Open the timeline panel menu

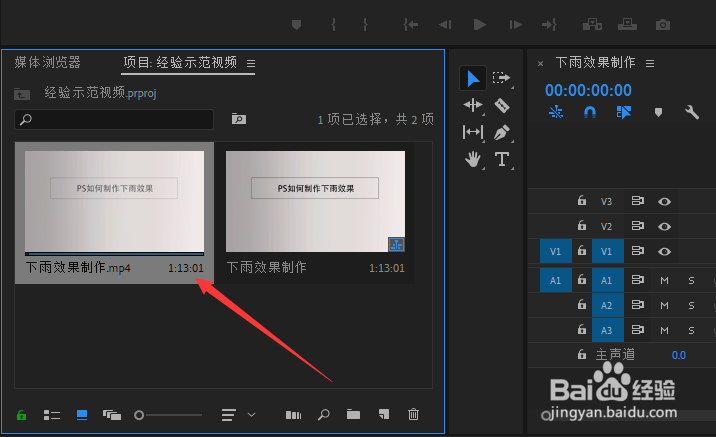pyautogui.click(x=650, y=63)
